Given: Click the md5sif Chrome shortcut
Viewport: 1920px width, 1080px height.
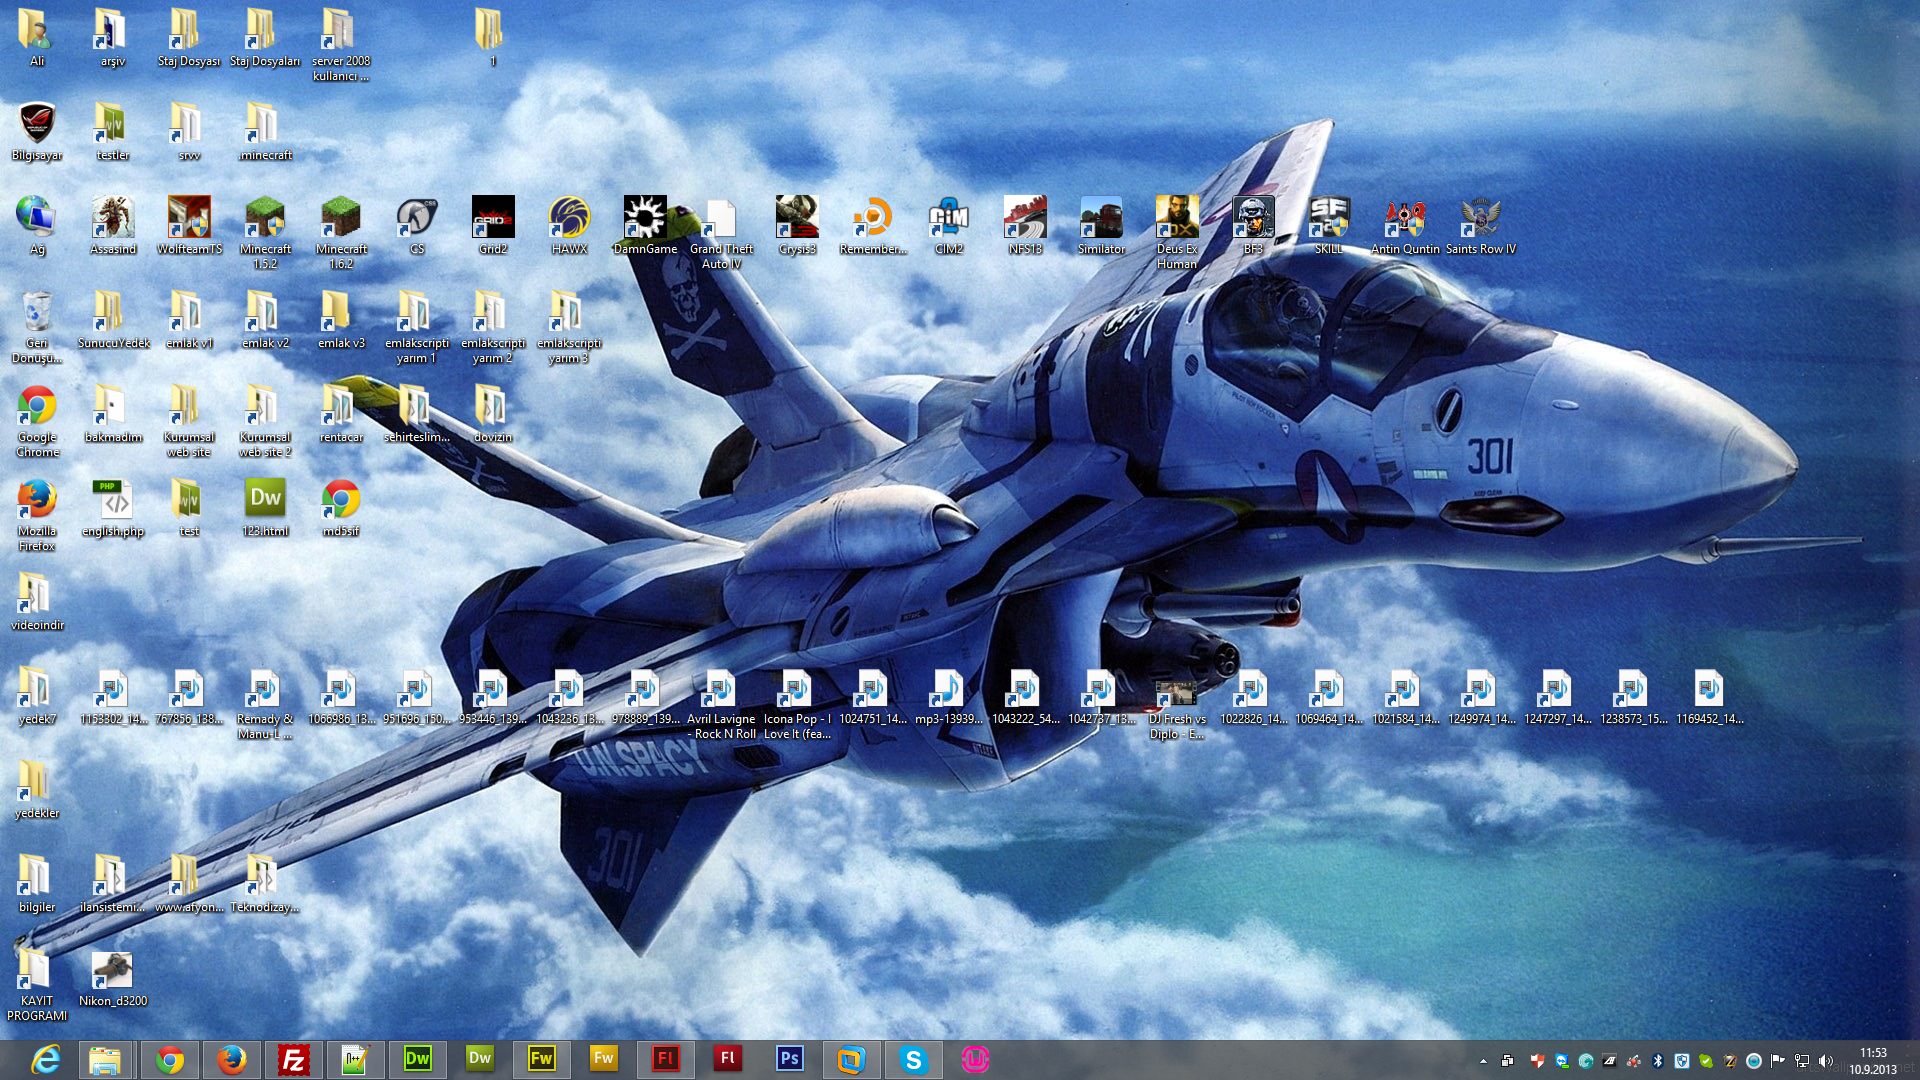Looking at the screenshot, I should 341,508.
